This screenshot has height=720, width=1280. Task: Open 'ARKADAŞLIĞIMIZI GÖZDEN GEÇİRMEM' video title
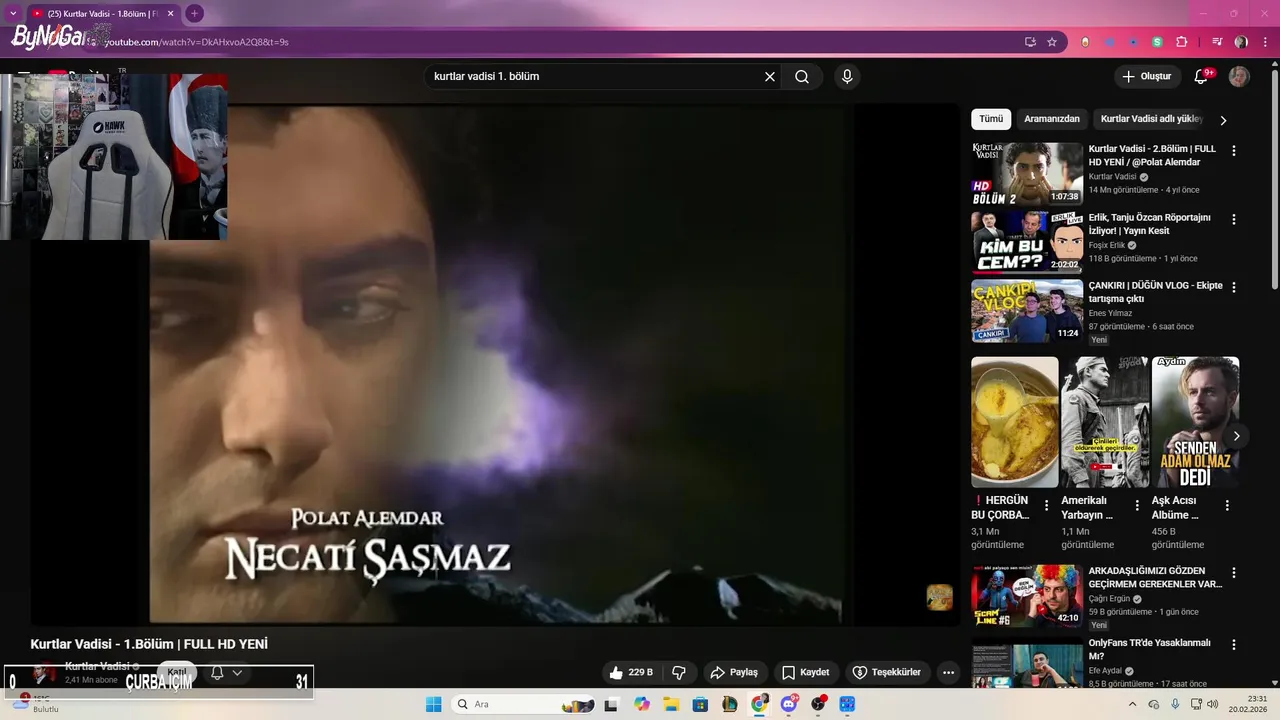(1155, 578)
